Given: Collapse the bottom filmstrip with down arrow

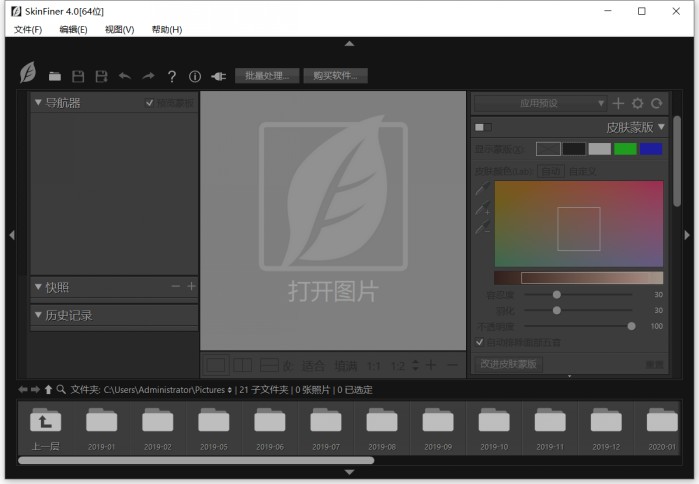Looking at the screenshot, I should click(x=350, y=472).
